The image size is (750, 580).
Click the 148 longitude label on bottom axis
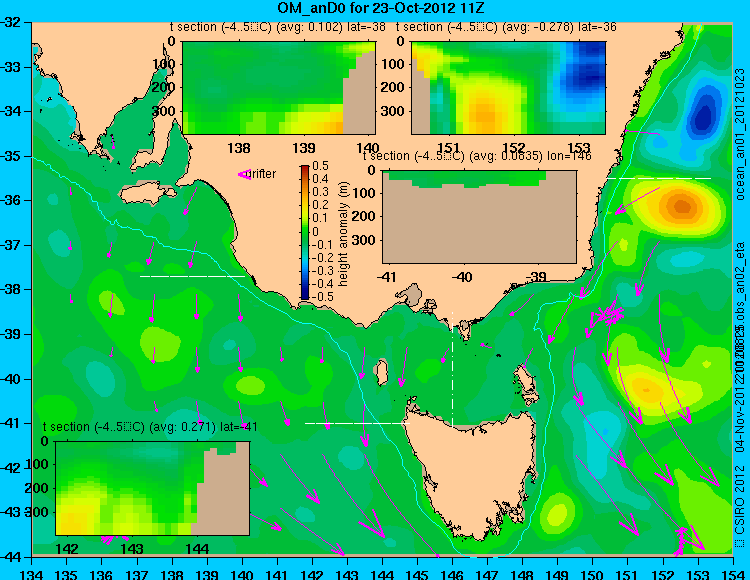point(522,574)
